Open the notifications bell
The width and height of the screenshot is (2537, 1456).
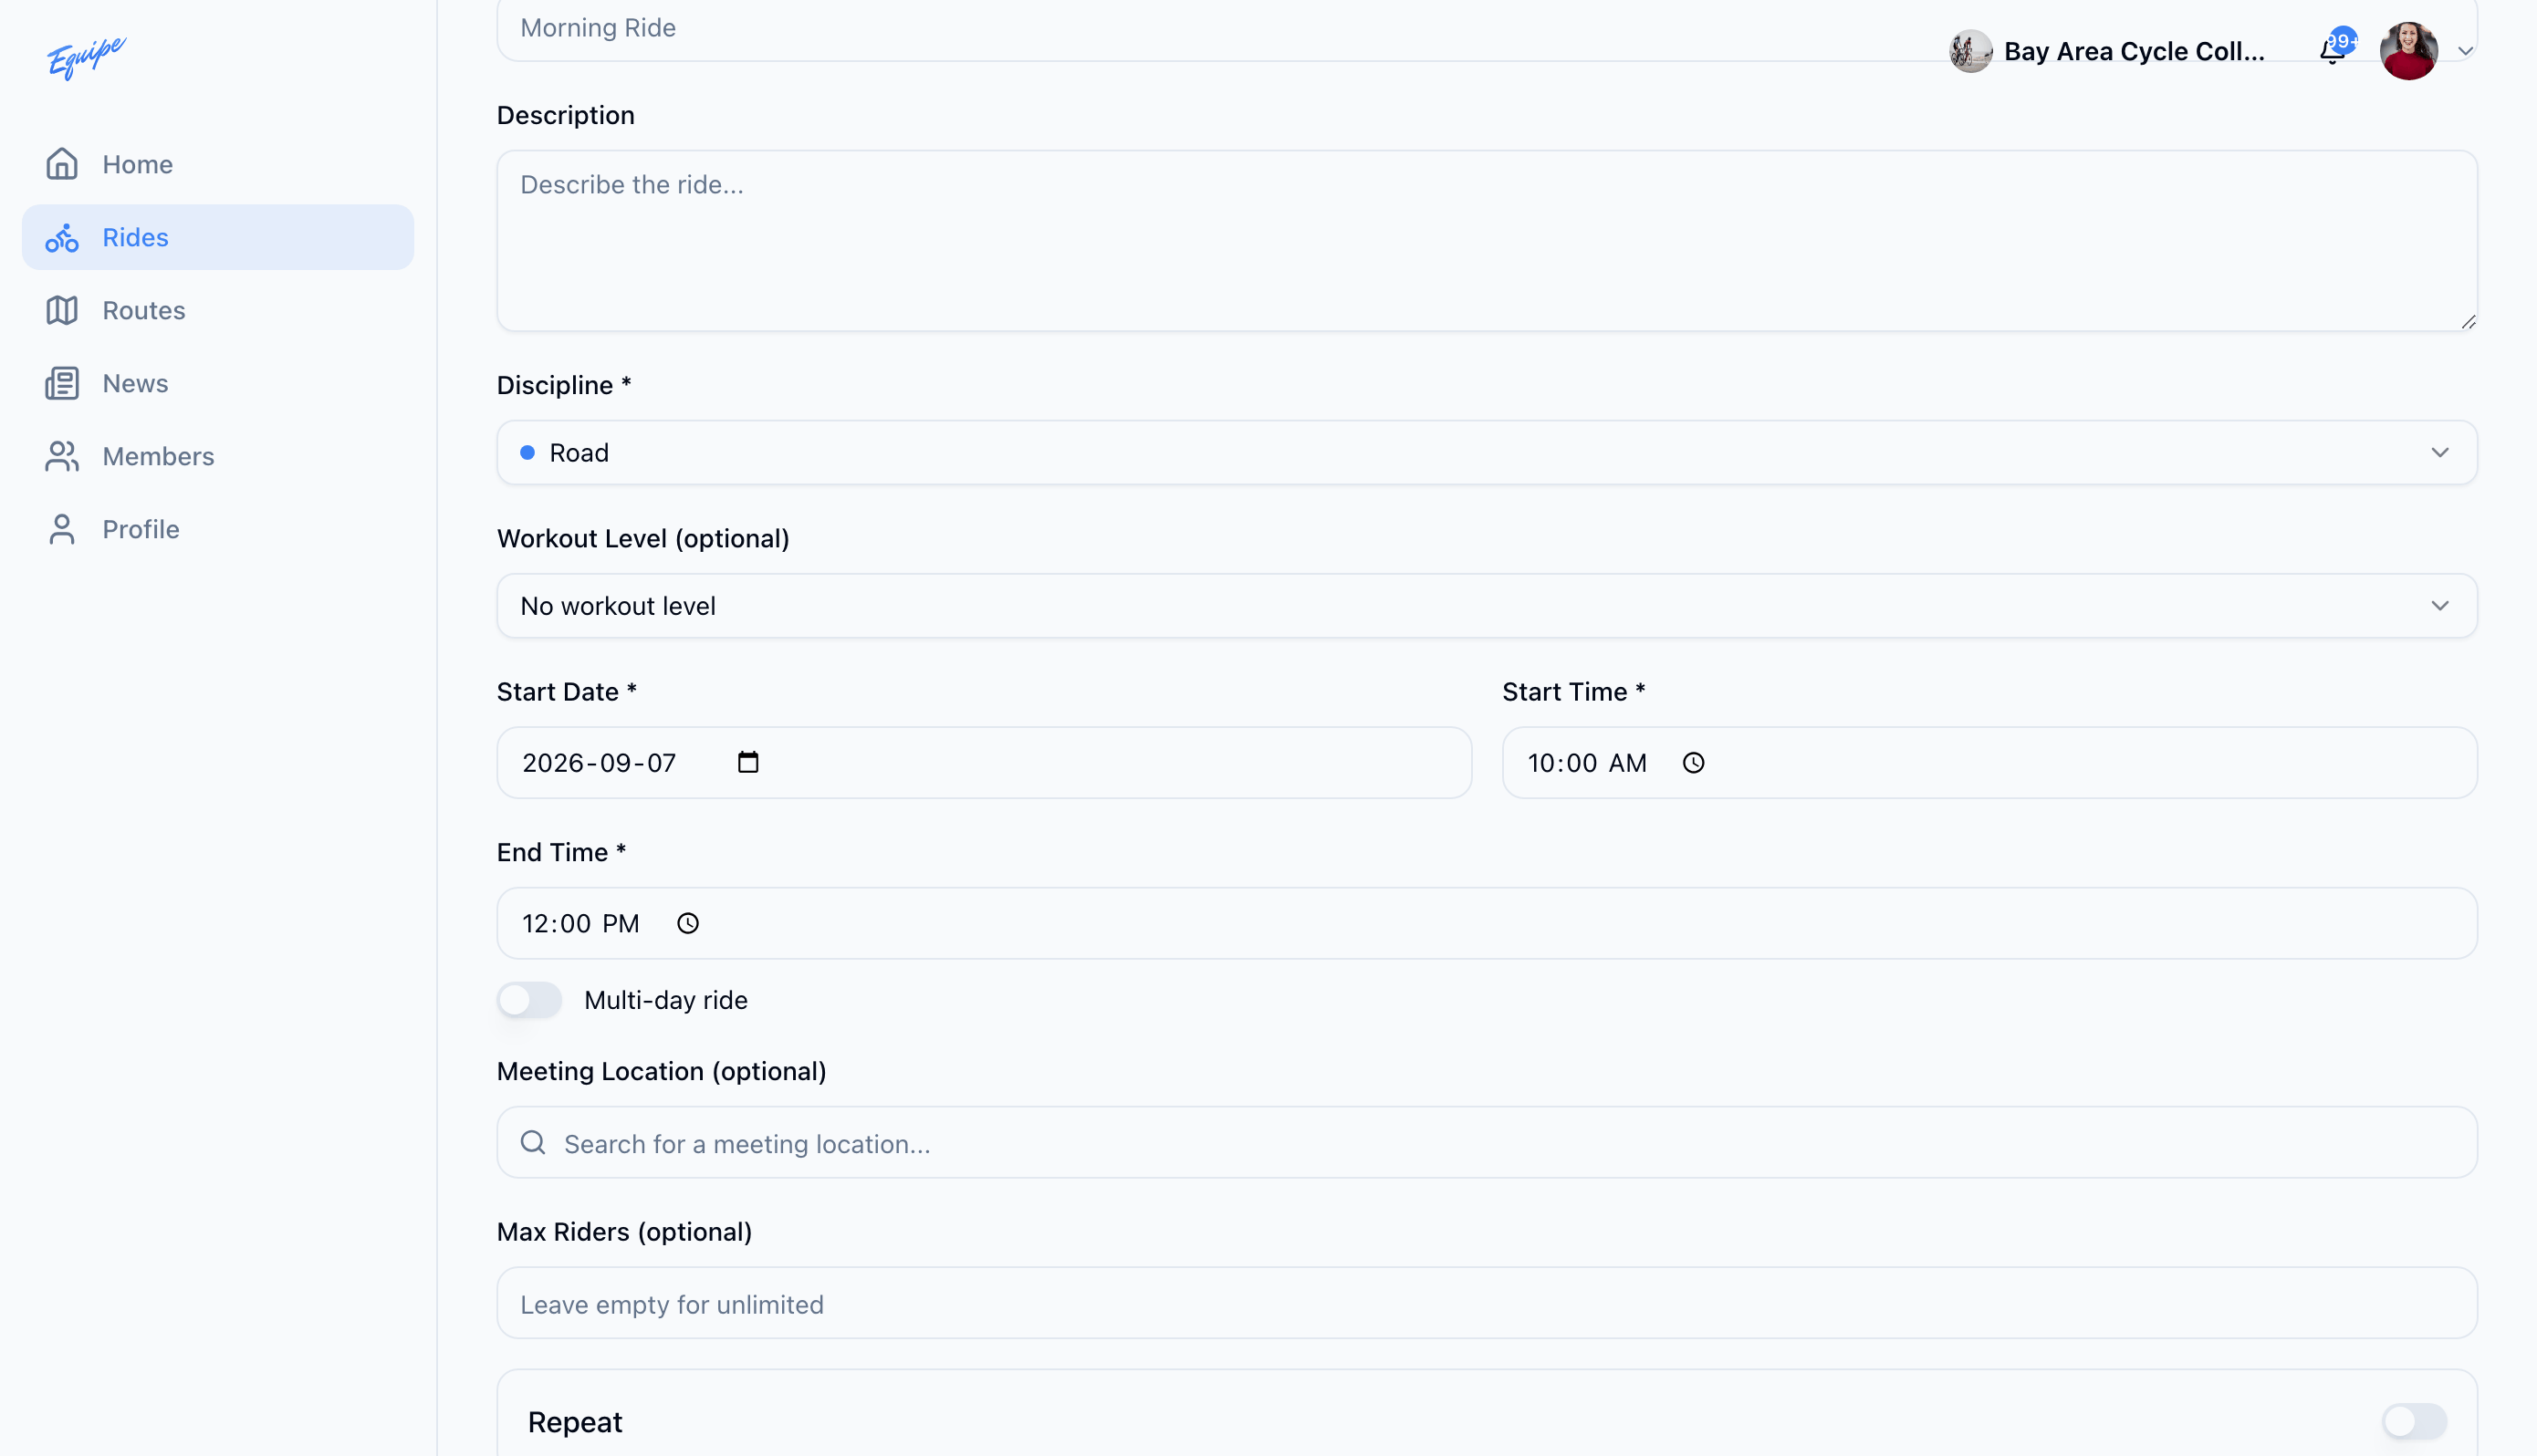click(2333, 51)
